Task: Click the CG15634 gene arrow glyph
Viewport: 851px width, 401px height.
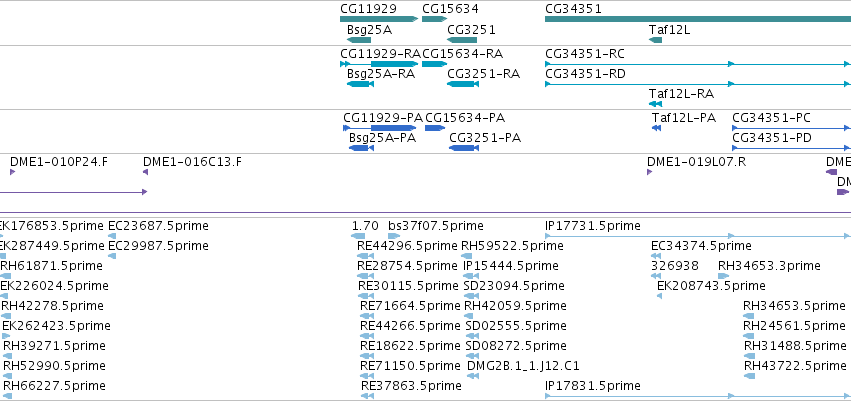Action: coord(434,19)
